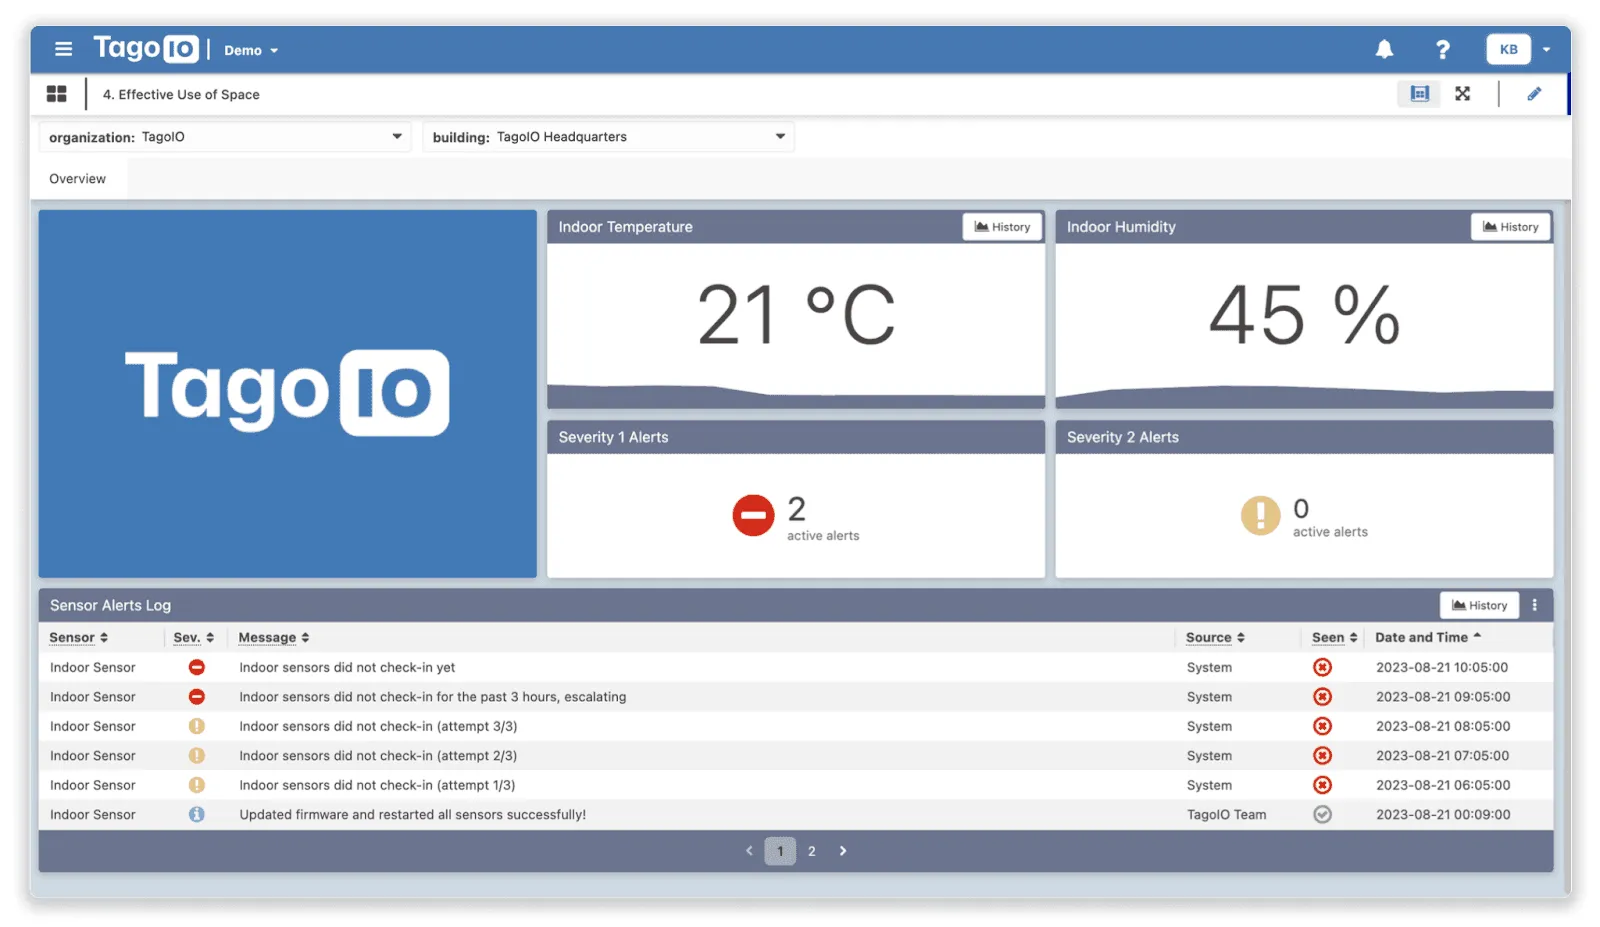Image resolution: width=1600 pixels, height=927 pixels.
Task: Click the red Seen icon on the escalating alert row
Action: click(1322, 696)
